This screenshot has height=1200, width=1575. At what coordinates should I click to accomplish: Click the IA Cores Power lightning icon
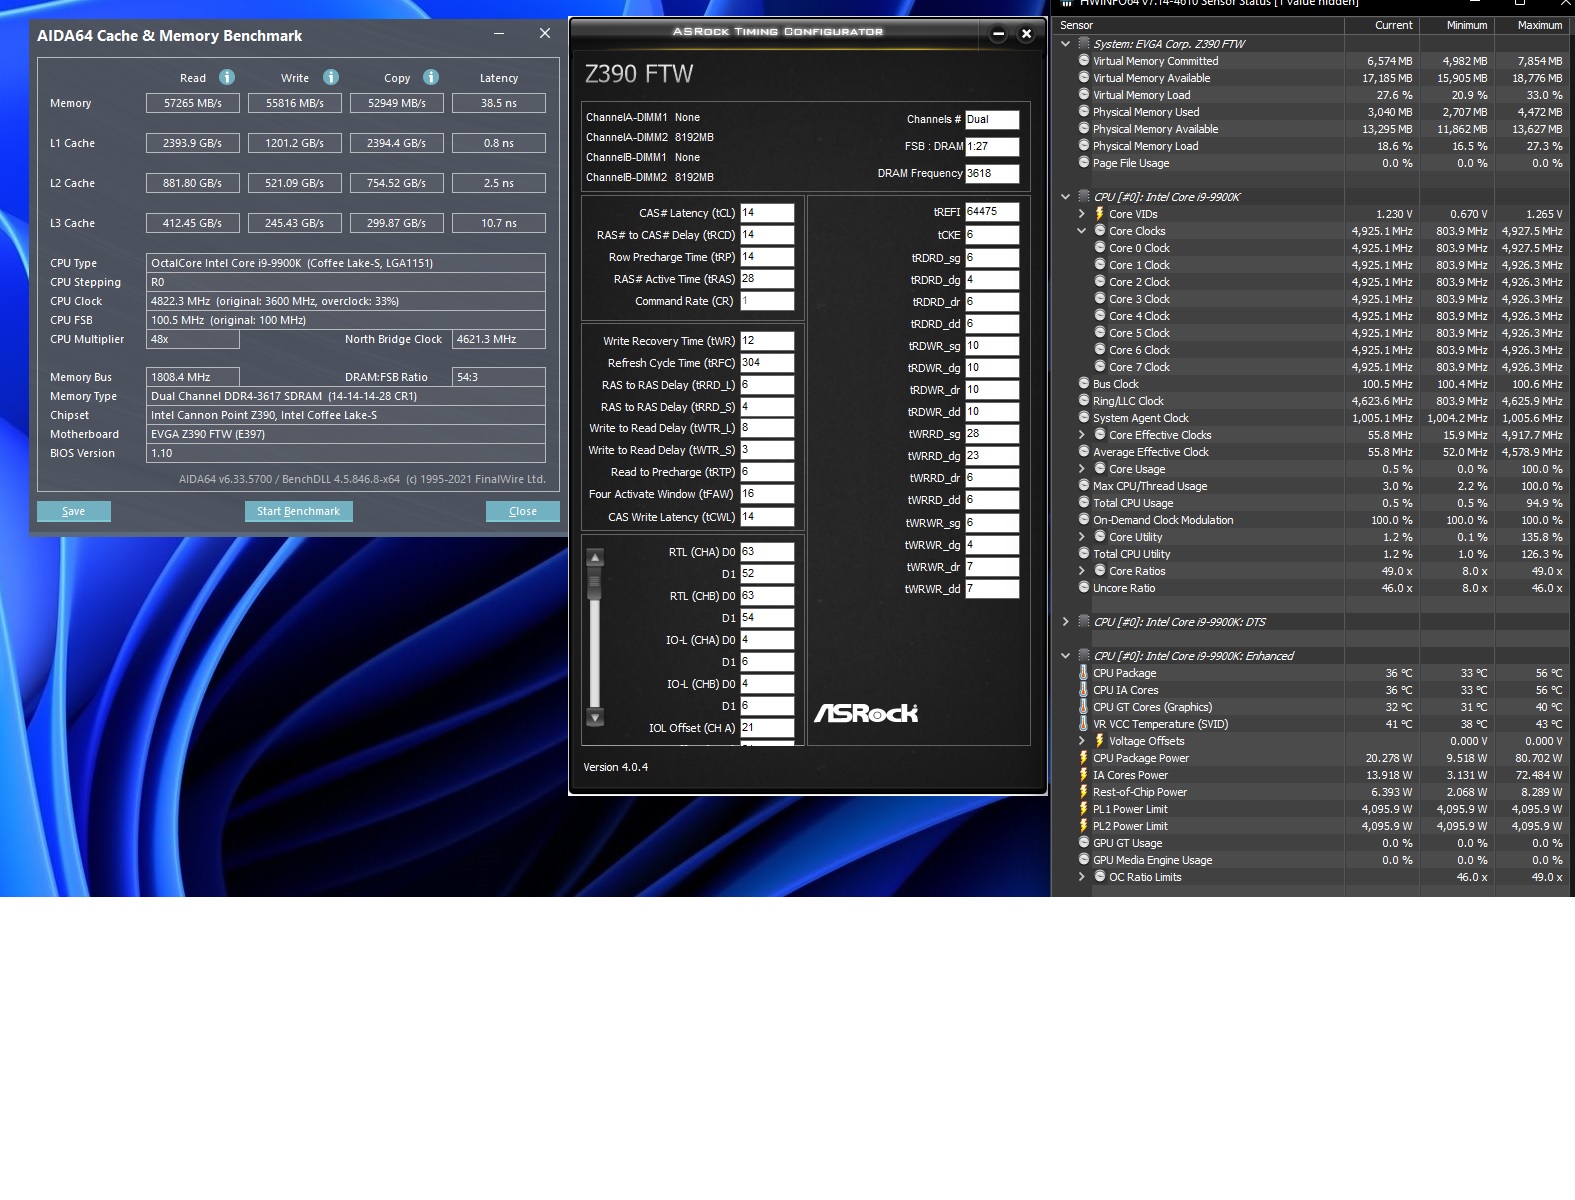point(1084,775)
